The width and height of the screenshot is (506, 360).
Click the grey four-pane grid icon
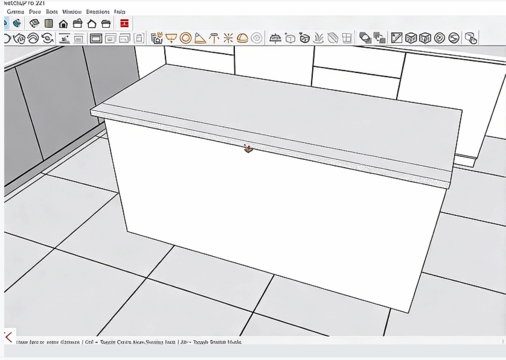(x=347, y=38)
